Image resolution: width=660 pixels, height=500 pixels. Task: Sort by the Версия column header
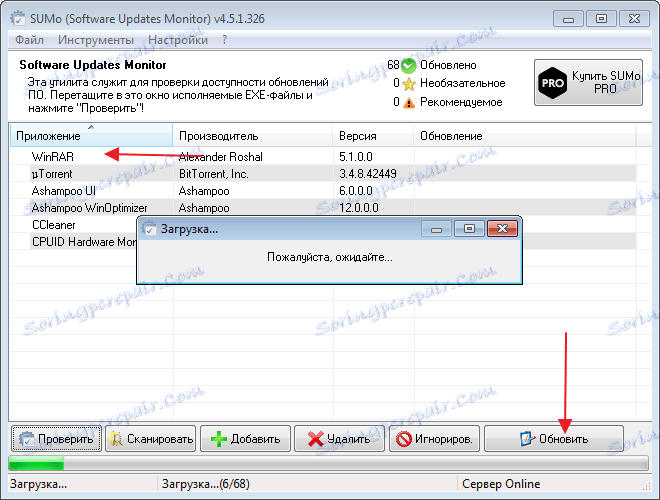point(373,136)
